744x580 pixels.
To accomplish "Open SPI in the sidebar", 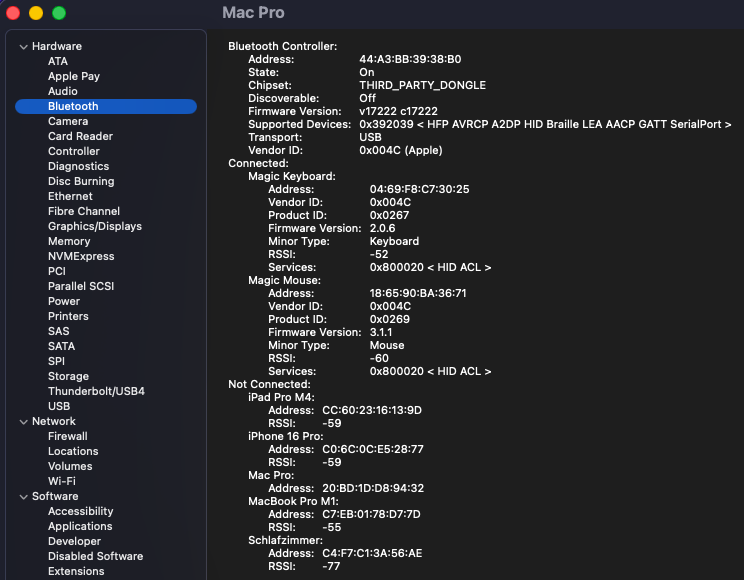I will coord(56,361).
